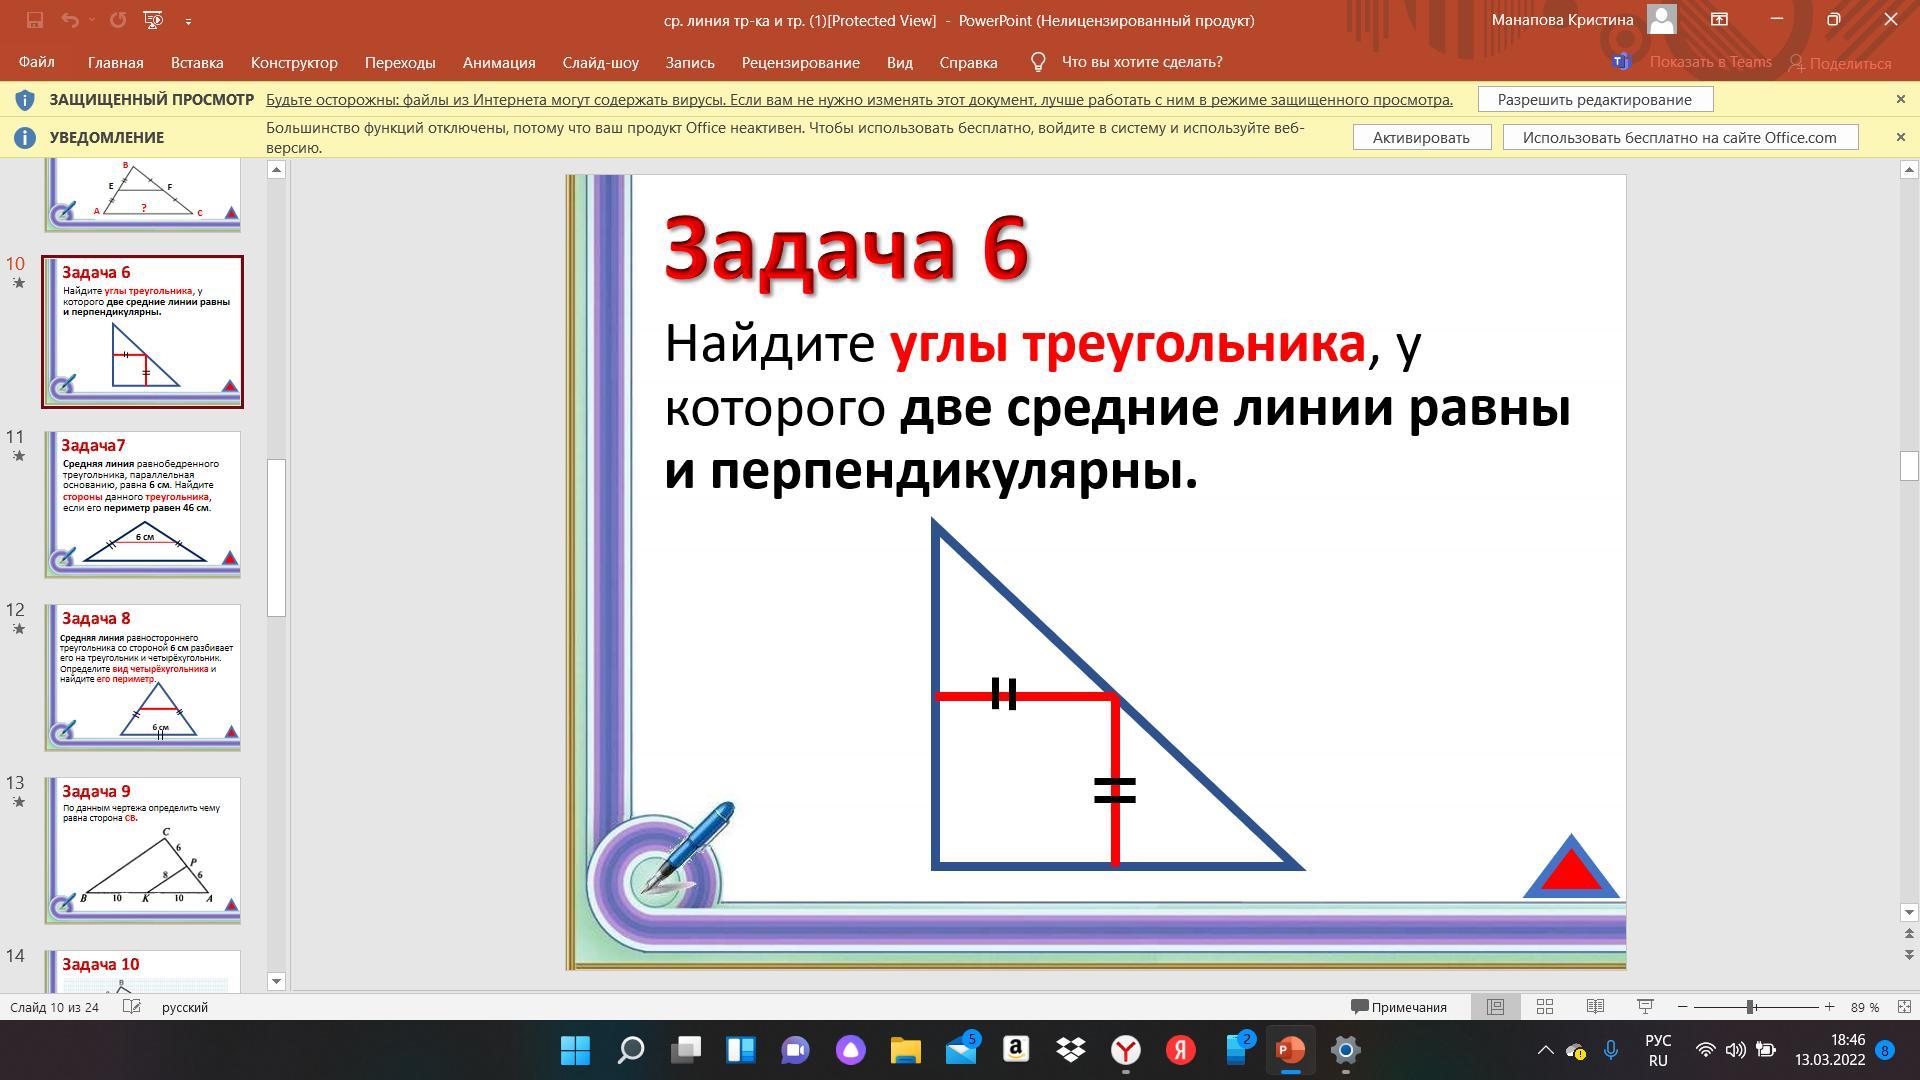
Task: Click the info icon in notification bar
Action: [25, 137]
